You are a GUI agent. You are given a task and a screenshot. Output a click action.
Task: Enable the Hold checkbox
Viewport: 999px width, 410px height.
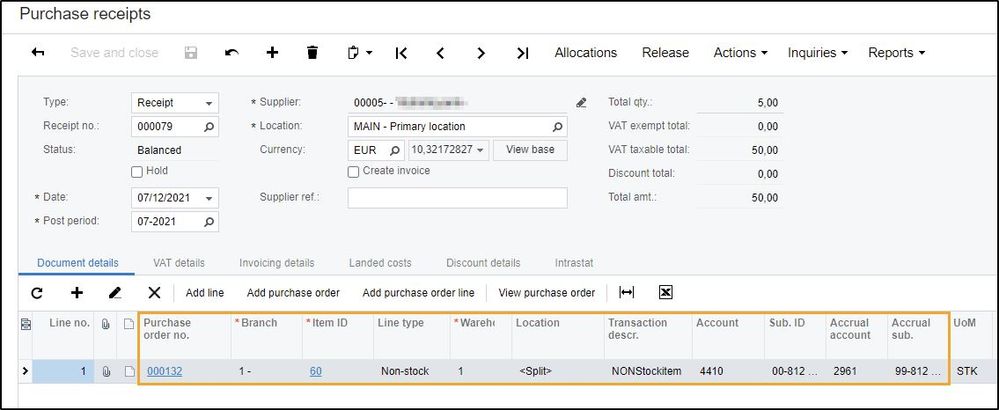(138, 171)
